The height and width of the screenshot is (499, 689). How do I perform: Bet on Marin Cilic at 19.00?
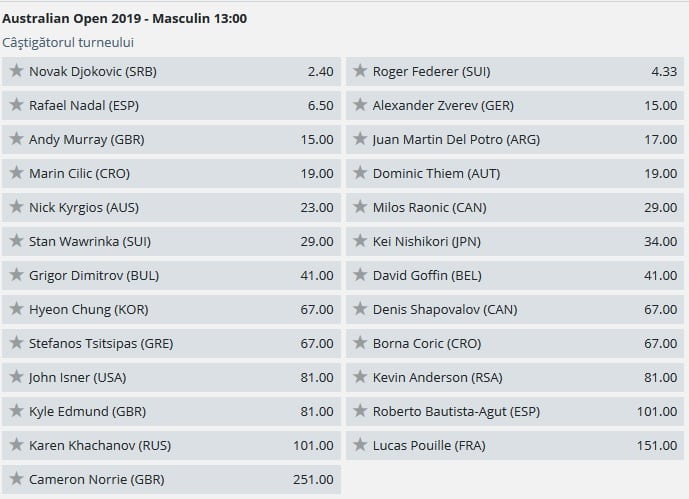click(x=317, y=173)
